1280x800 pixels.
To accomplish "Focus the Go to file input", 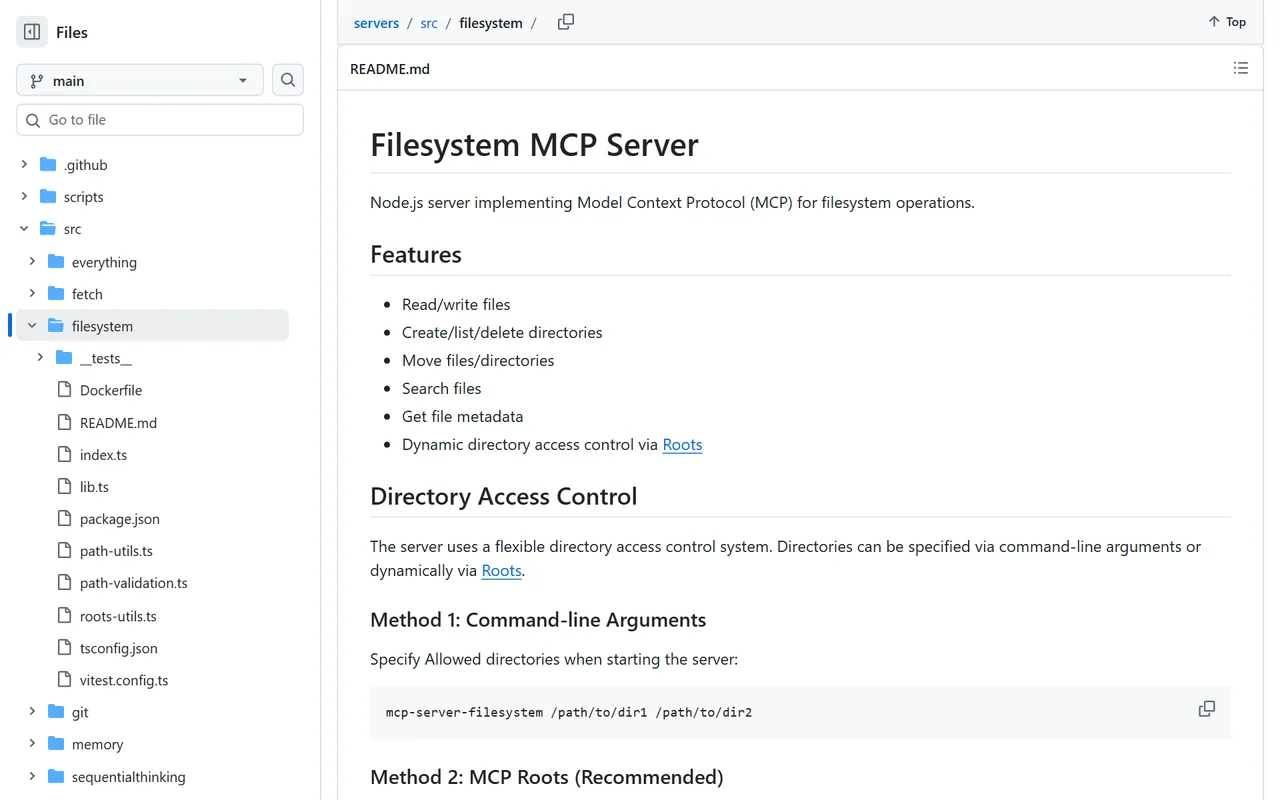I will click(160, 120).
